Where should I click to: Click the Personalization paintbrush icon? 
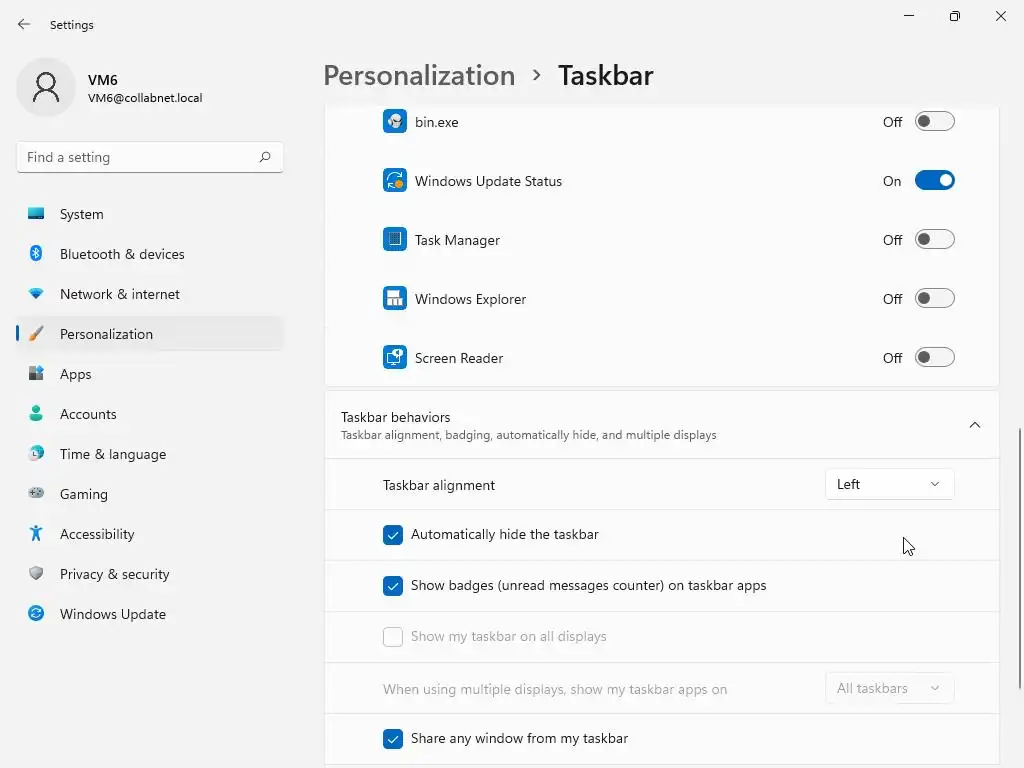click(36, 334)
